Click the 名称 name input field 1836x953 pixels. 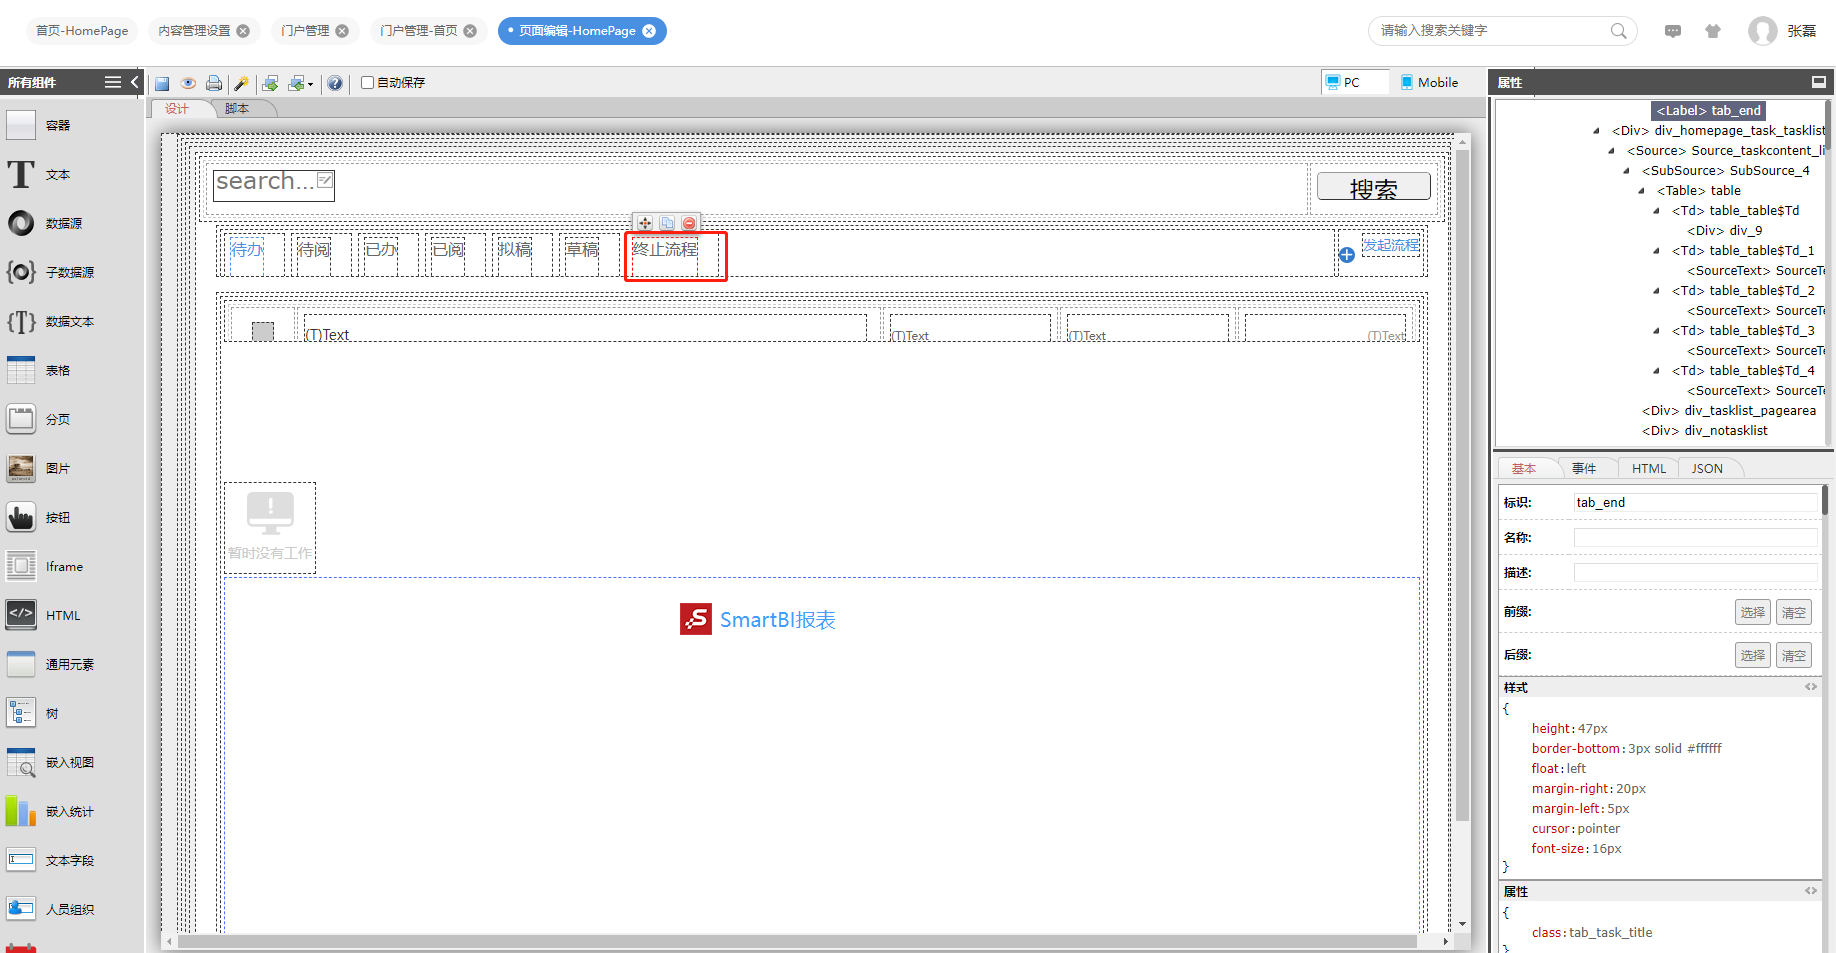click(1696, 538)
